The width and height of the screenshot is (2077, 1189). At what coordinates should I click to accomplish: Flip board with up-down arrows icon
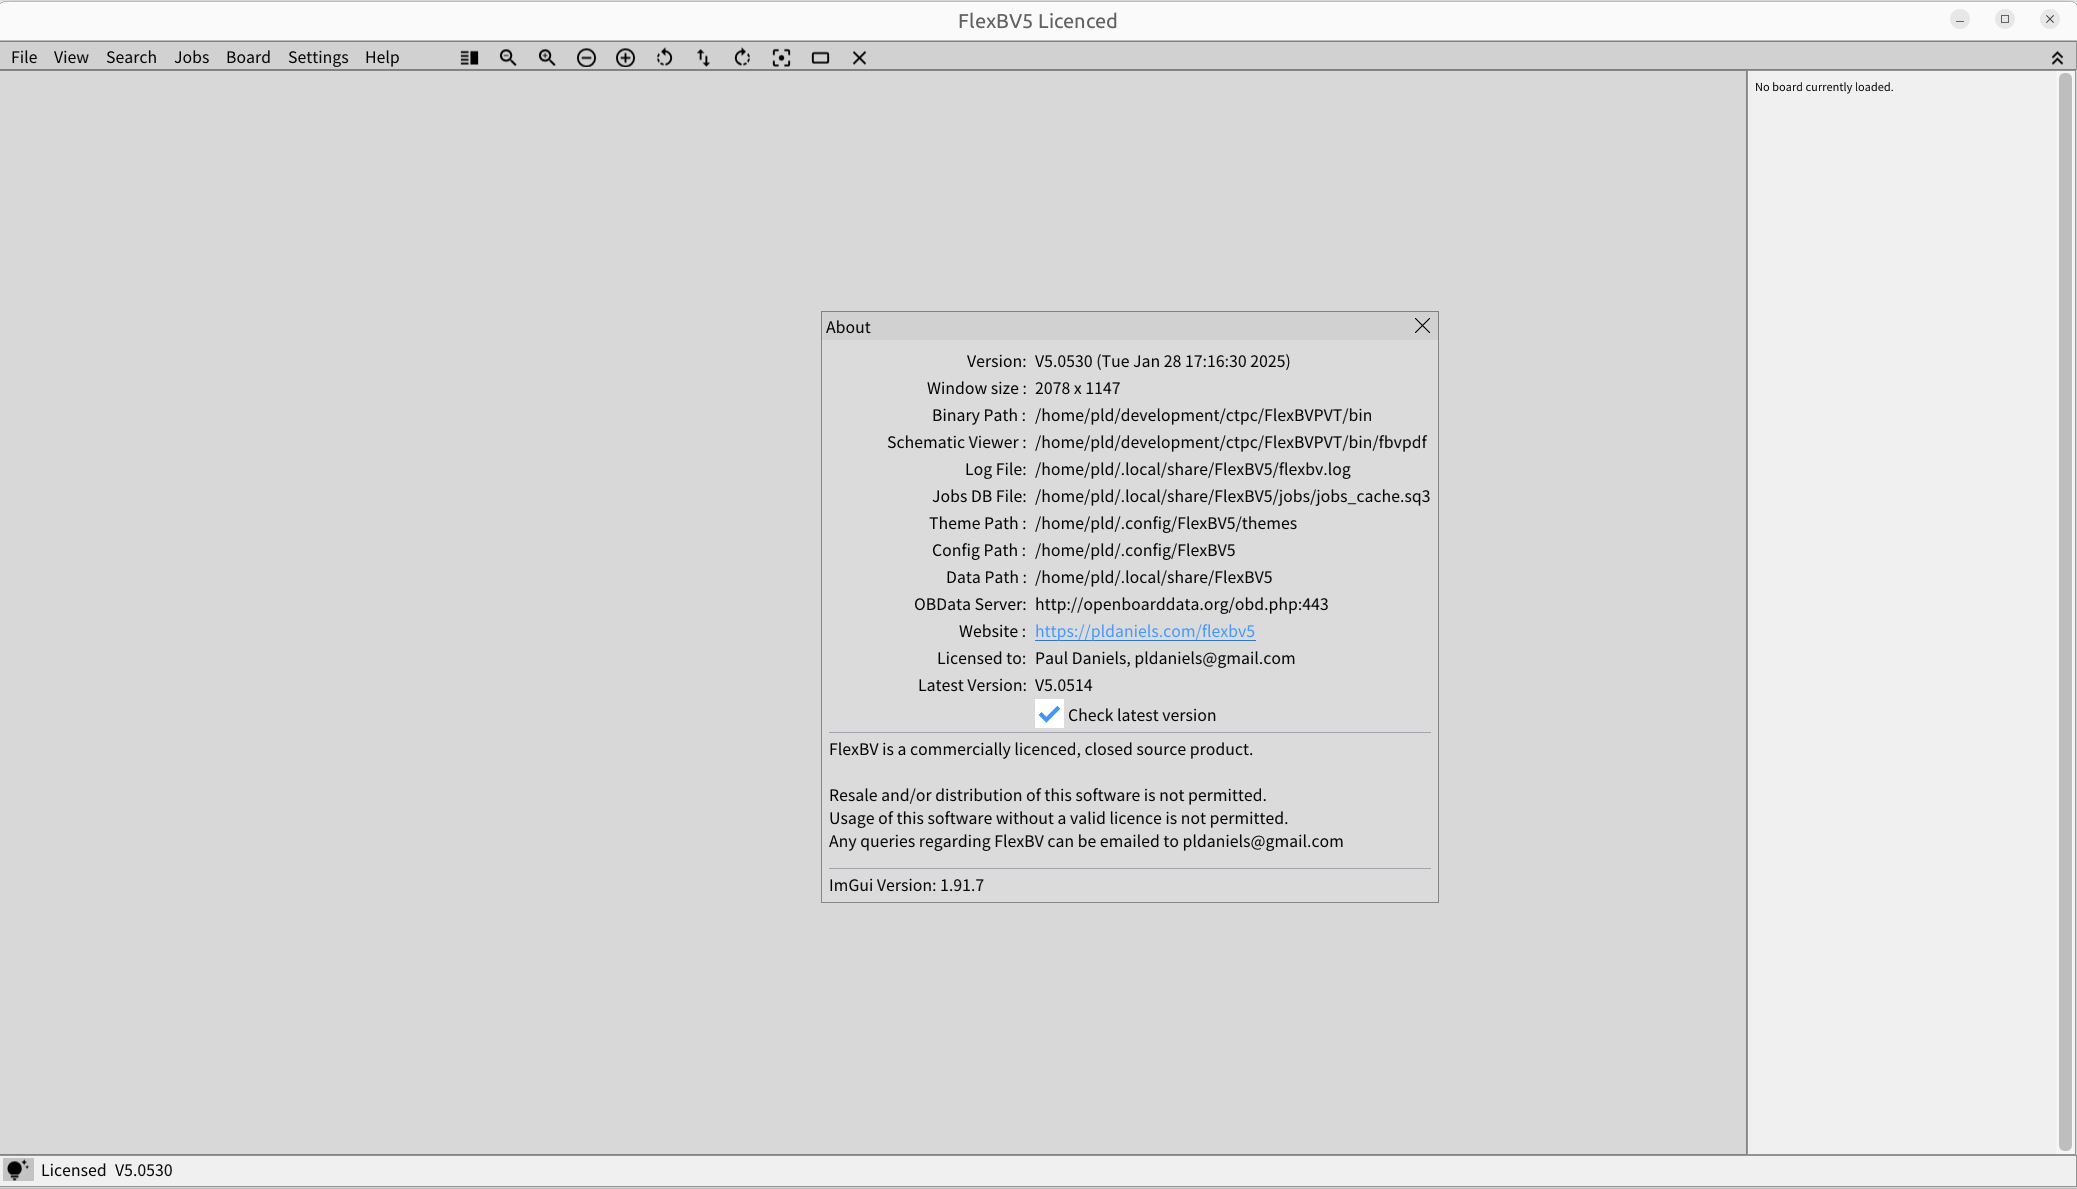coord(703,58)
